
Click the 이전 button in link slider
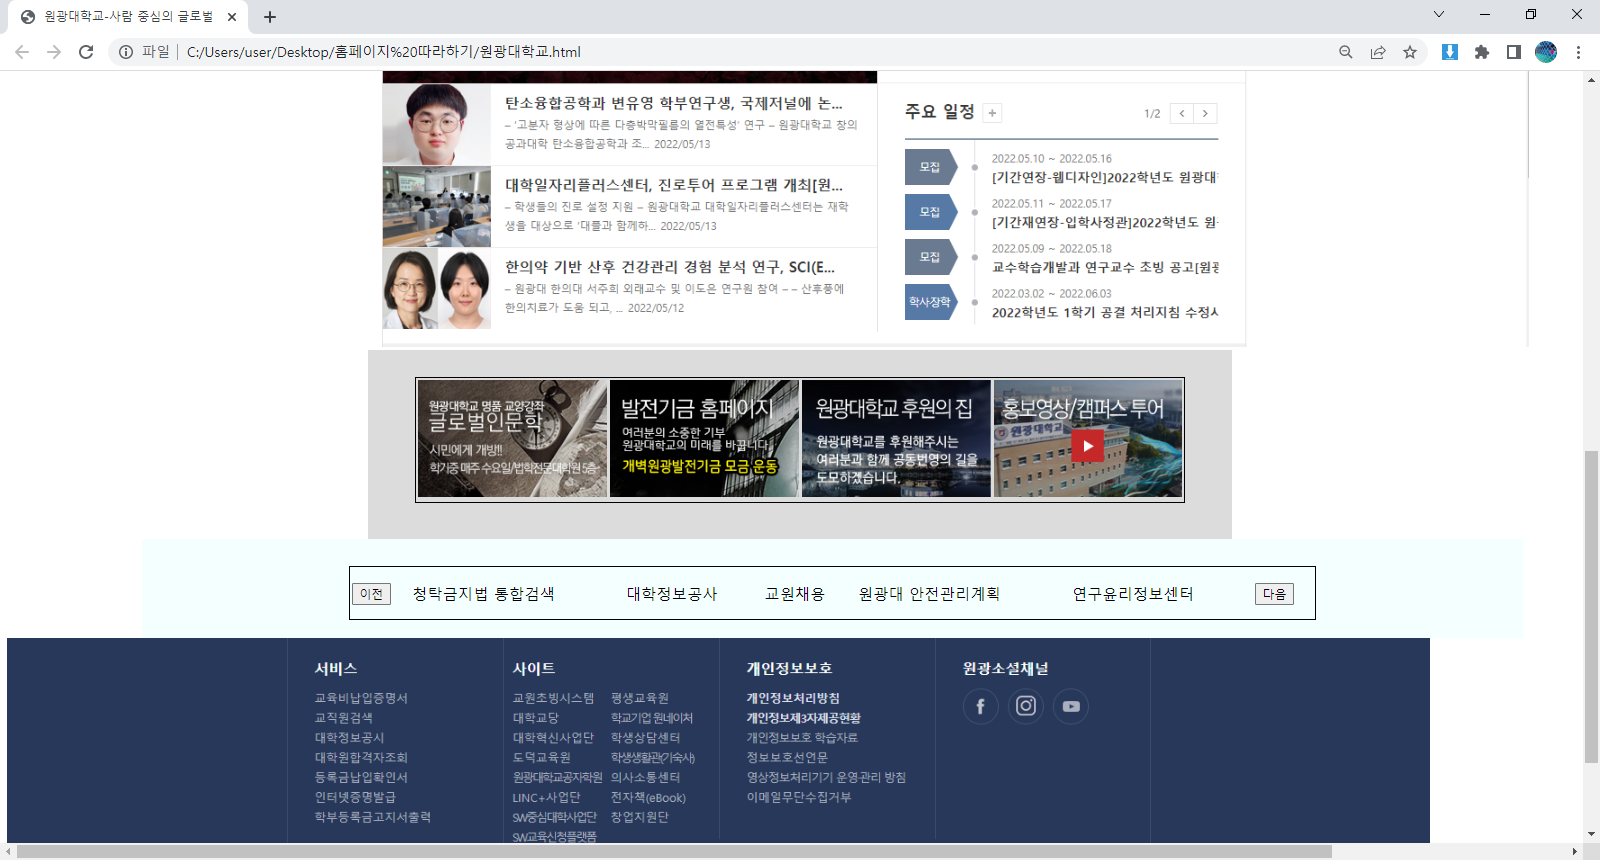pos(371,594)
